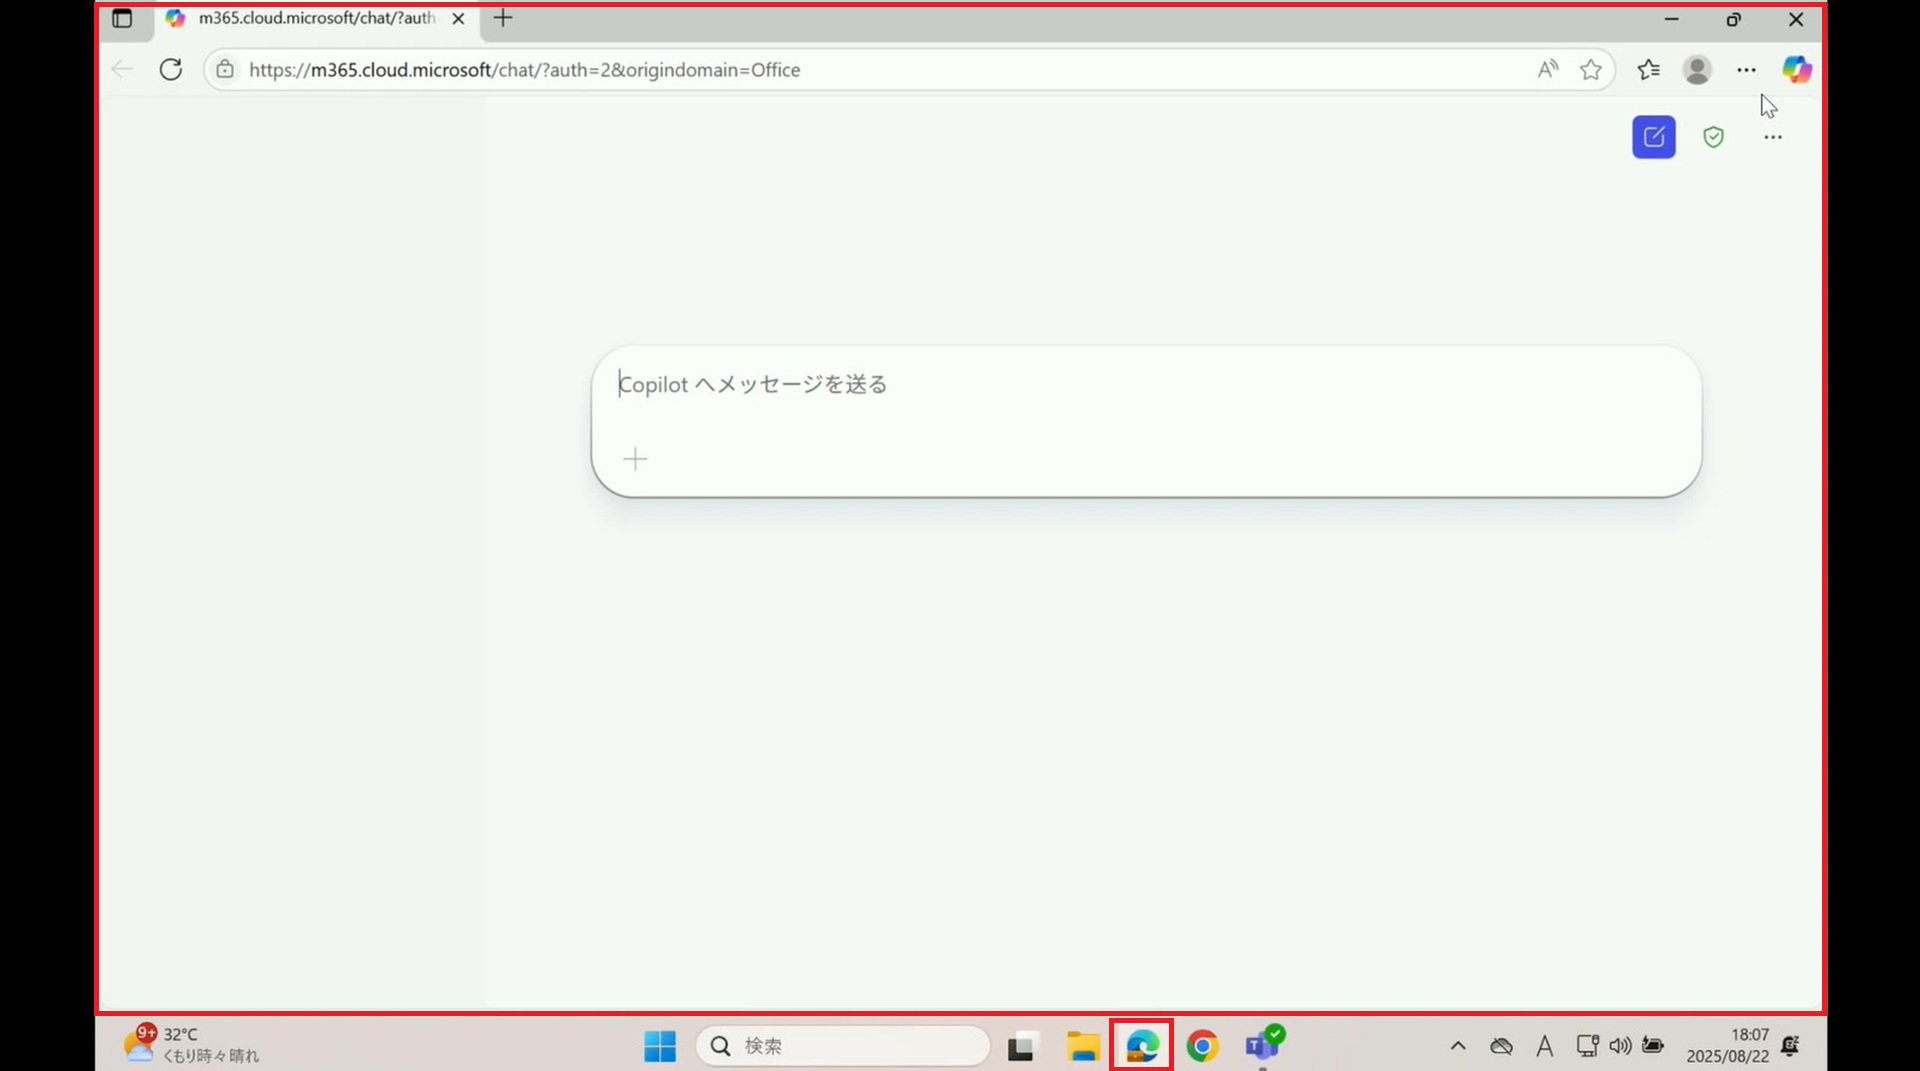This screenshot has height=1071, width=1920.
Task: Close the m365.cloud.microsoft tab
Action: point(458,19)
